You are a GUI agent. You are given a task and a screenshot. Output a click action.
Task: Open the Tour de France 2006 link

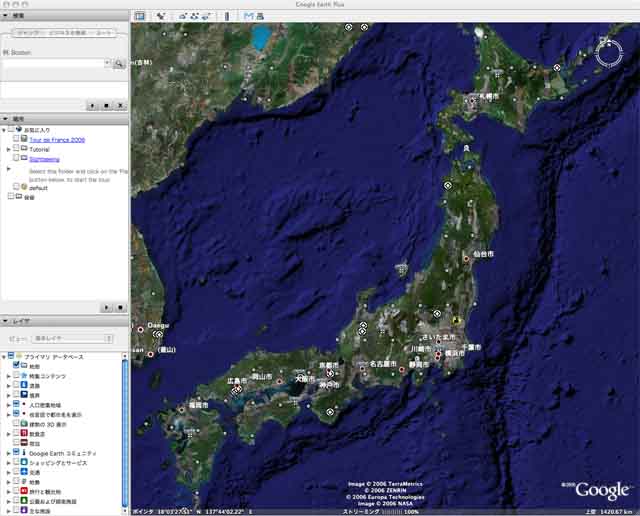[57, 140]
